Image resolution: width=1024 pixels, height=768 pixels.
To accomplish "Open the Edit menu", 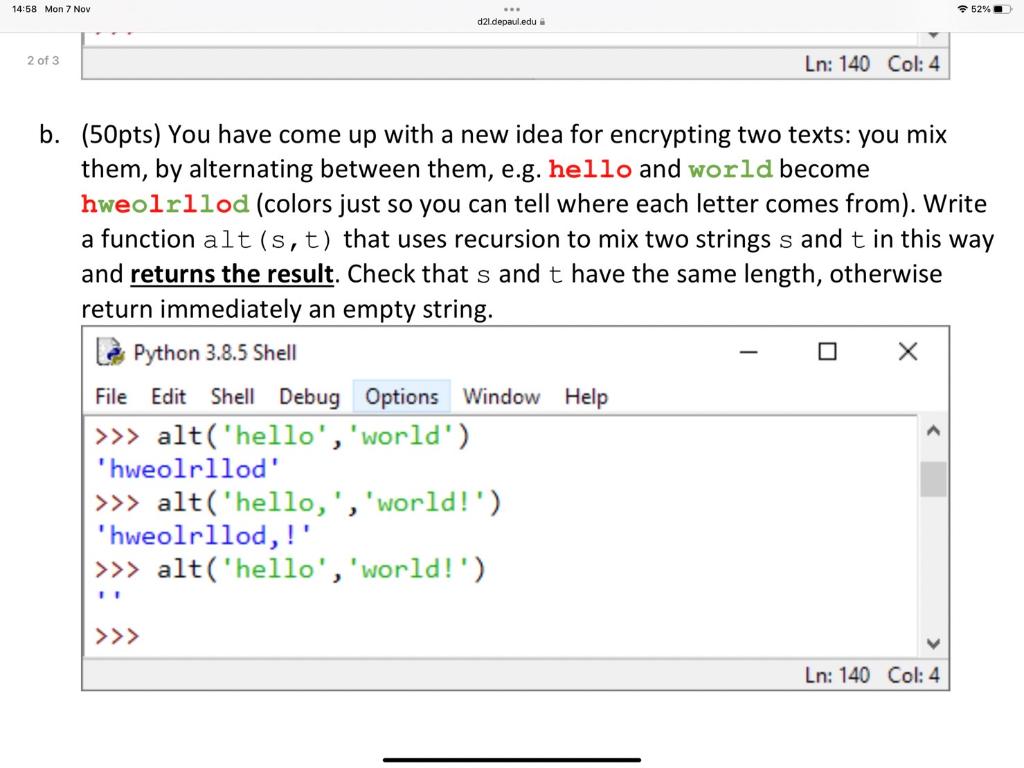I will (x=168, y=396).
